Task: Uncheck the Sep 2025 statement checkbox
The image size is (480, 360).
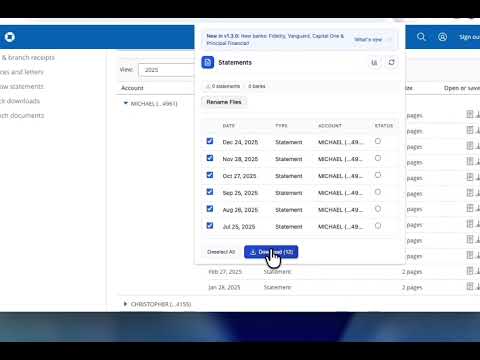Action: coord(210,192)
